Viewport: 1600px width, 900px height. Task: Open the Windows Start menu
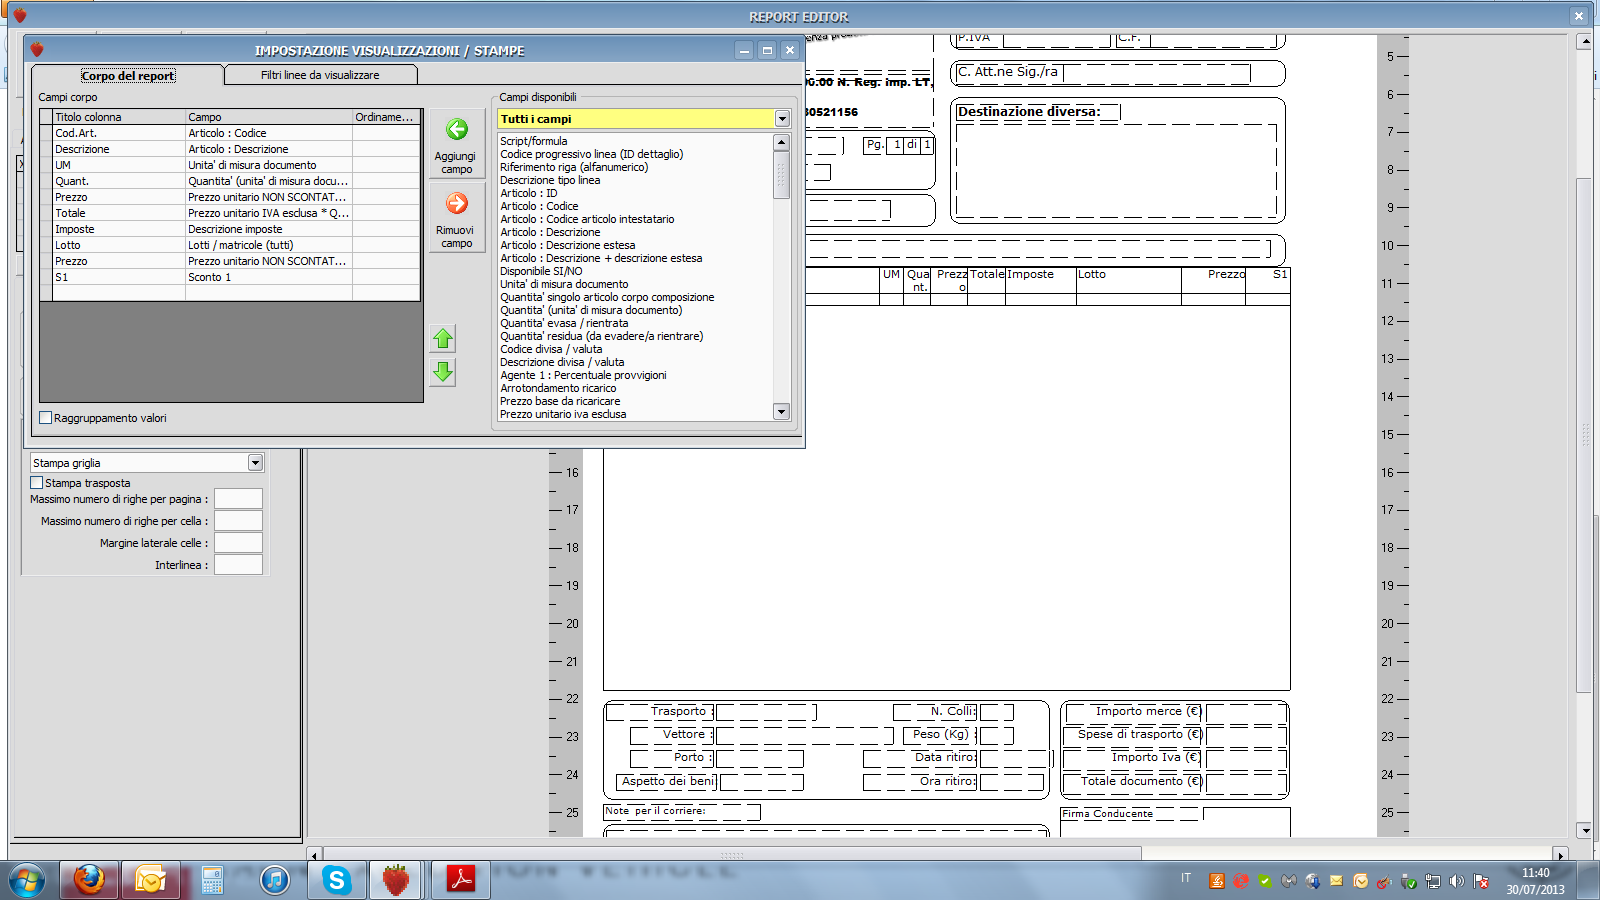[x=27, y=881]
